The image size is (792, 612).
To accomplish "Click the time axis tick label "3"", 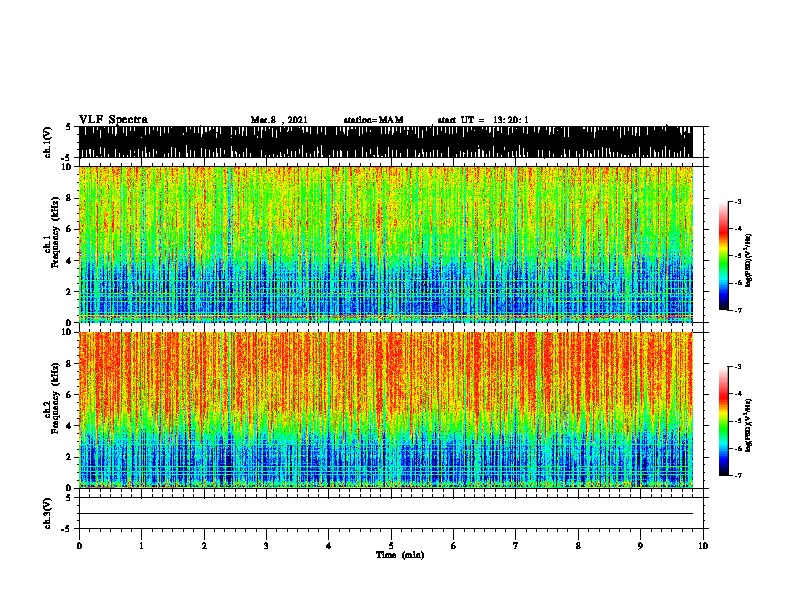I will pos(266,545).
